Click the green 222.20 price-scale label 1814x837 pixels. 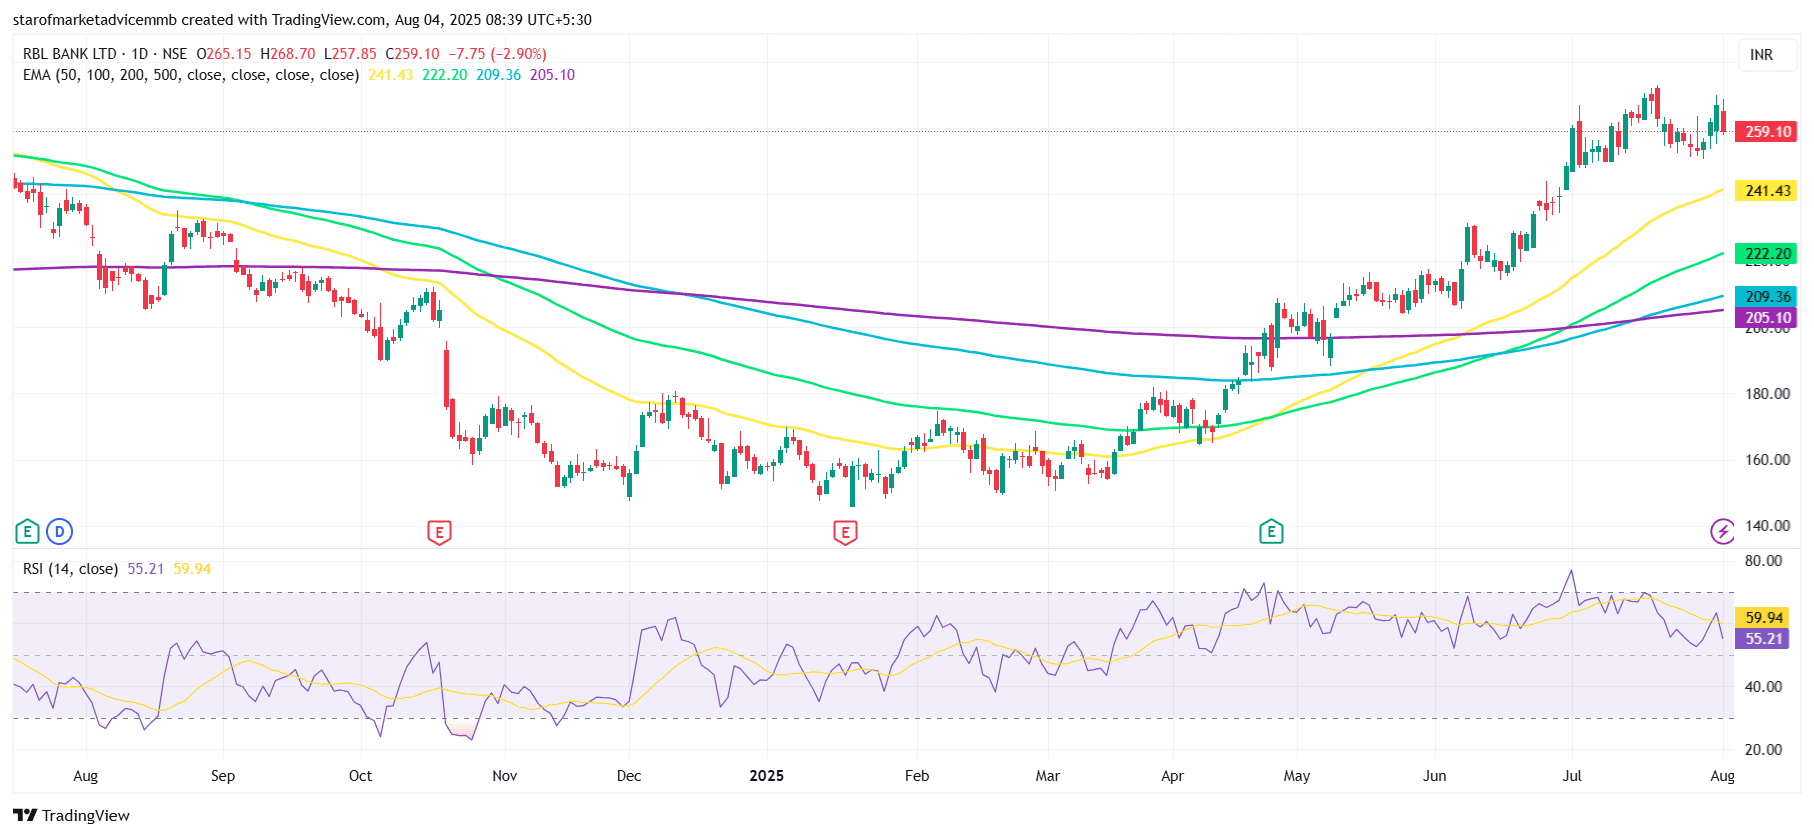[x=1768, y=254]
